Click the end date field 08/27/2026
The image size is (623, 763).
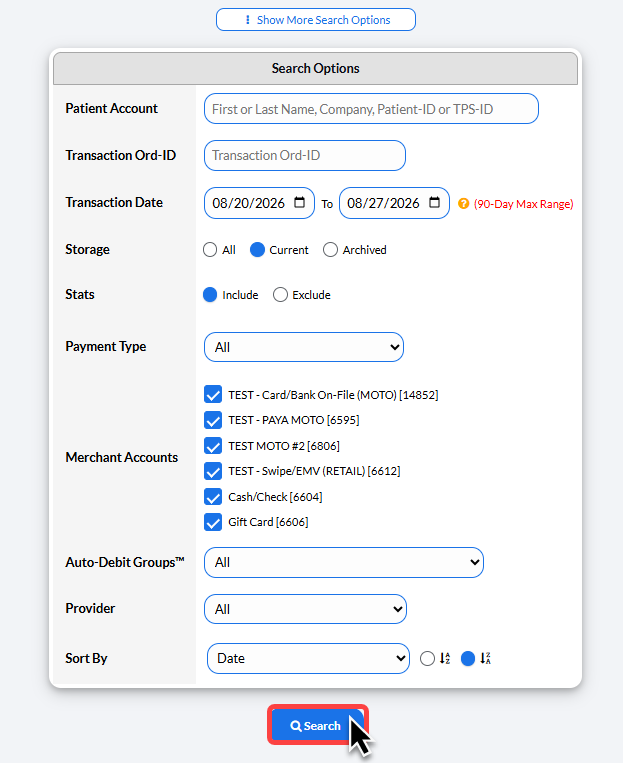pyautogui.click(x=394, y=203)
